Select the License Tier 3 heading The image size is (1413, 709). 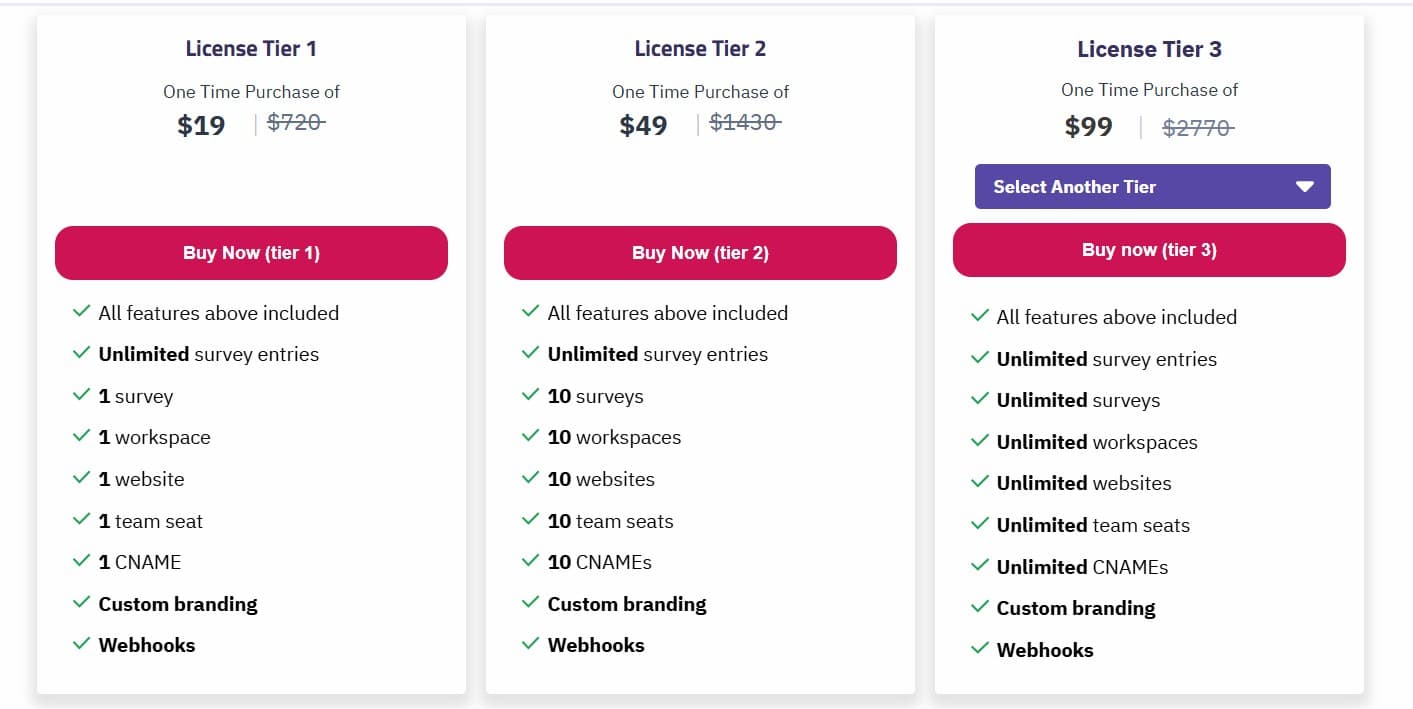click(x=1149, y=49)
